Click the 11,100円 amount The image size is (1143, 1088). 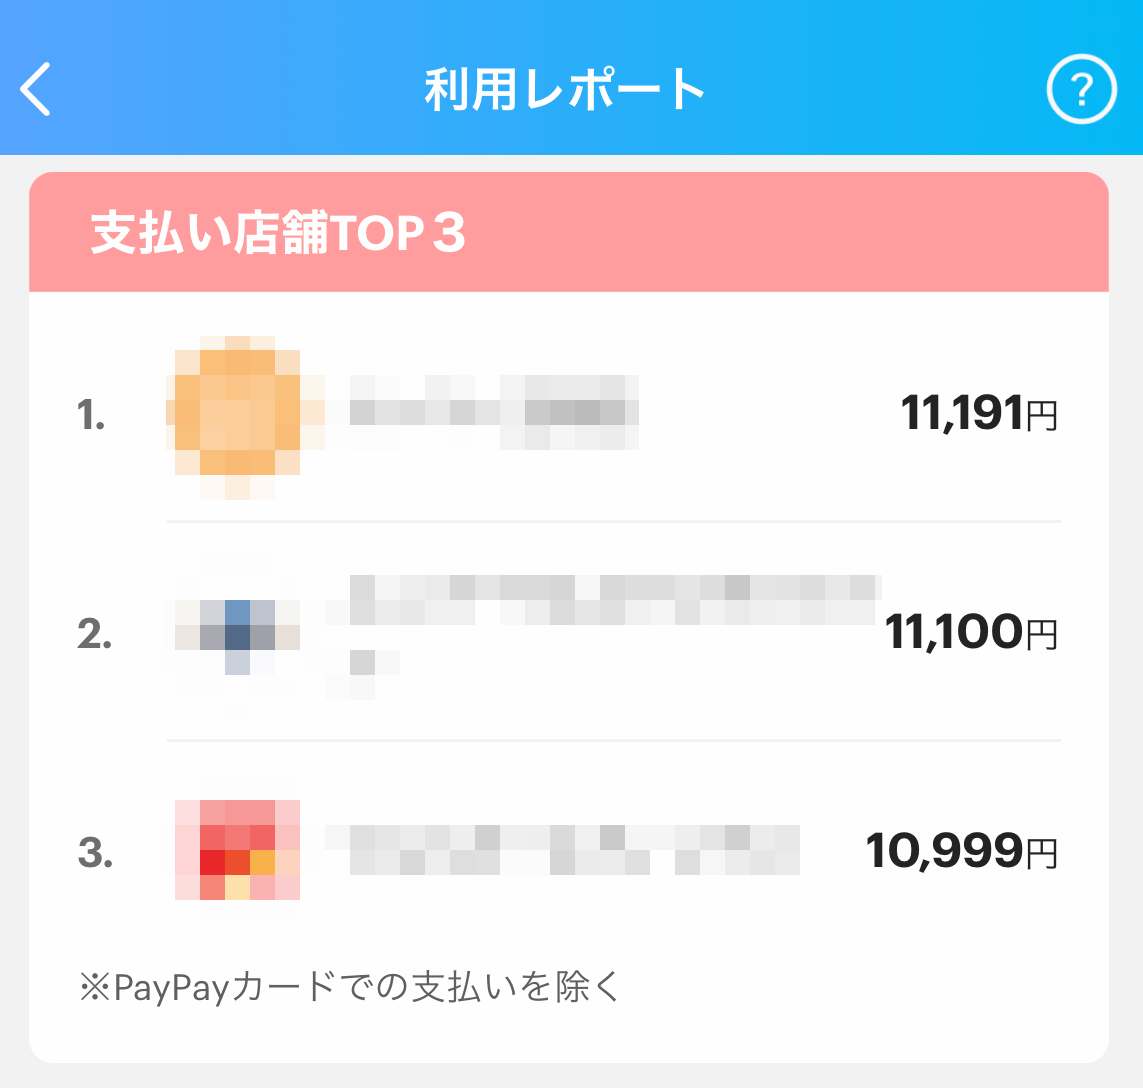tap(970, 633)
